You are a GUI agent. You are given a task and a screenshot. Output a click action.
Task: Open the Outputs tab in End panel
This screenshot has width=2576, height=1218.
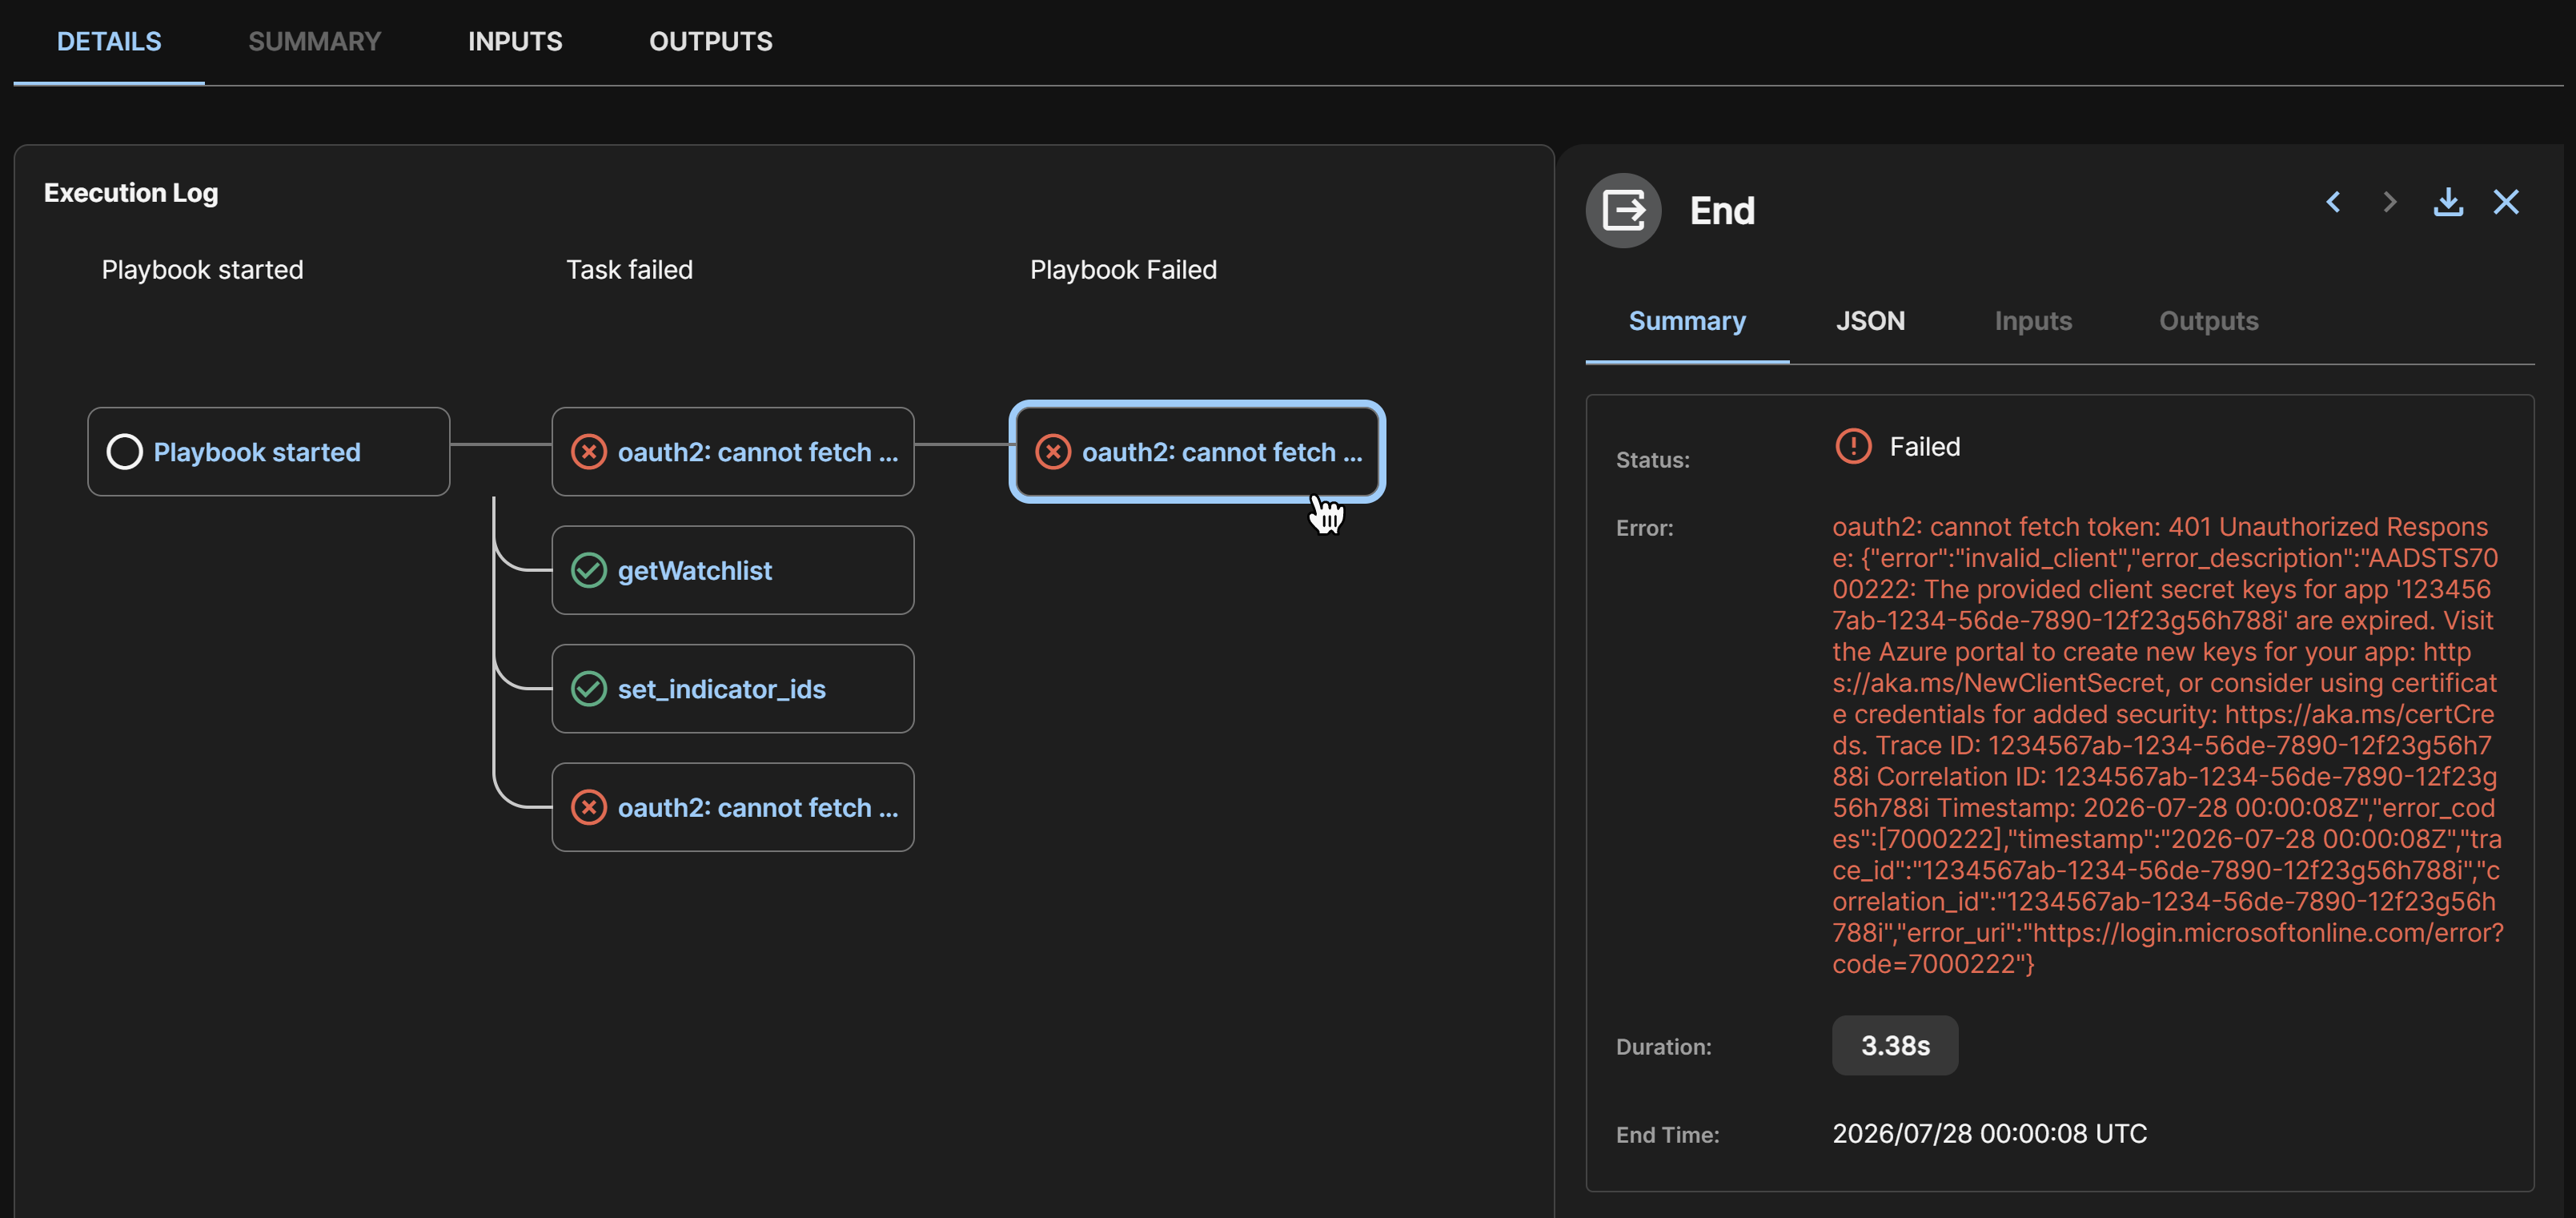(2208, 321)
